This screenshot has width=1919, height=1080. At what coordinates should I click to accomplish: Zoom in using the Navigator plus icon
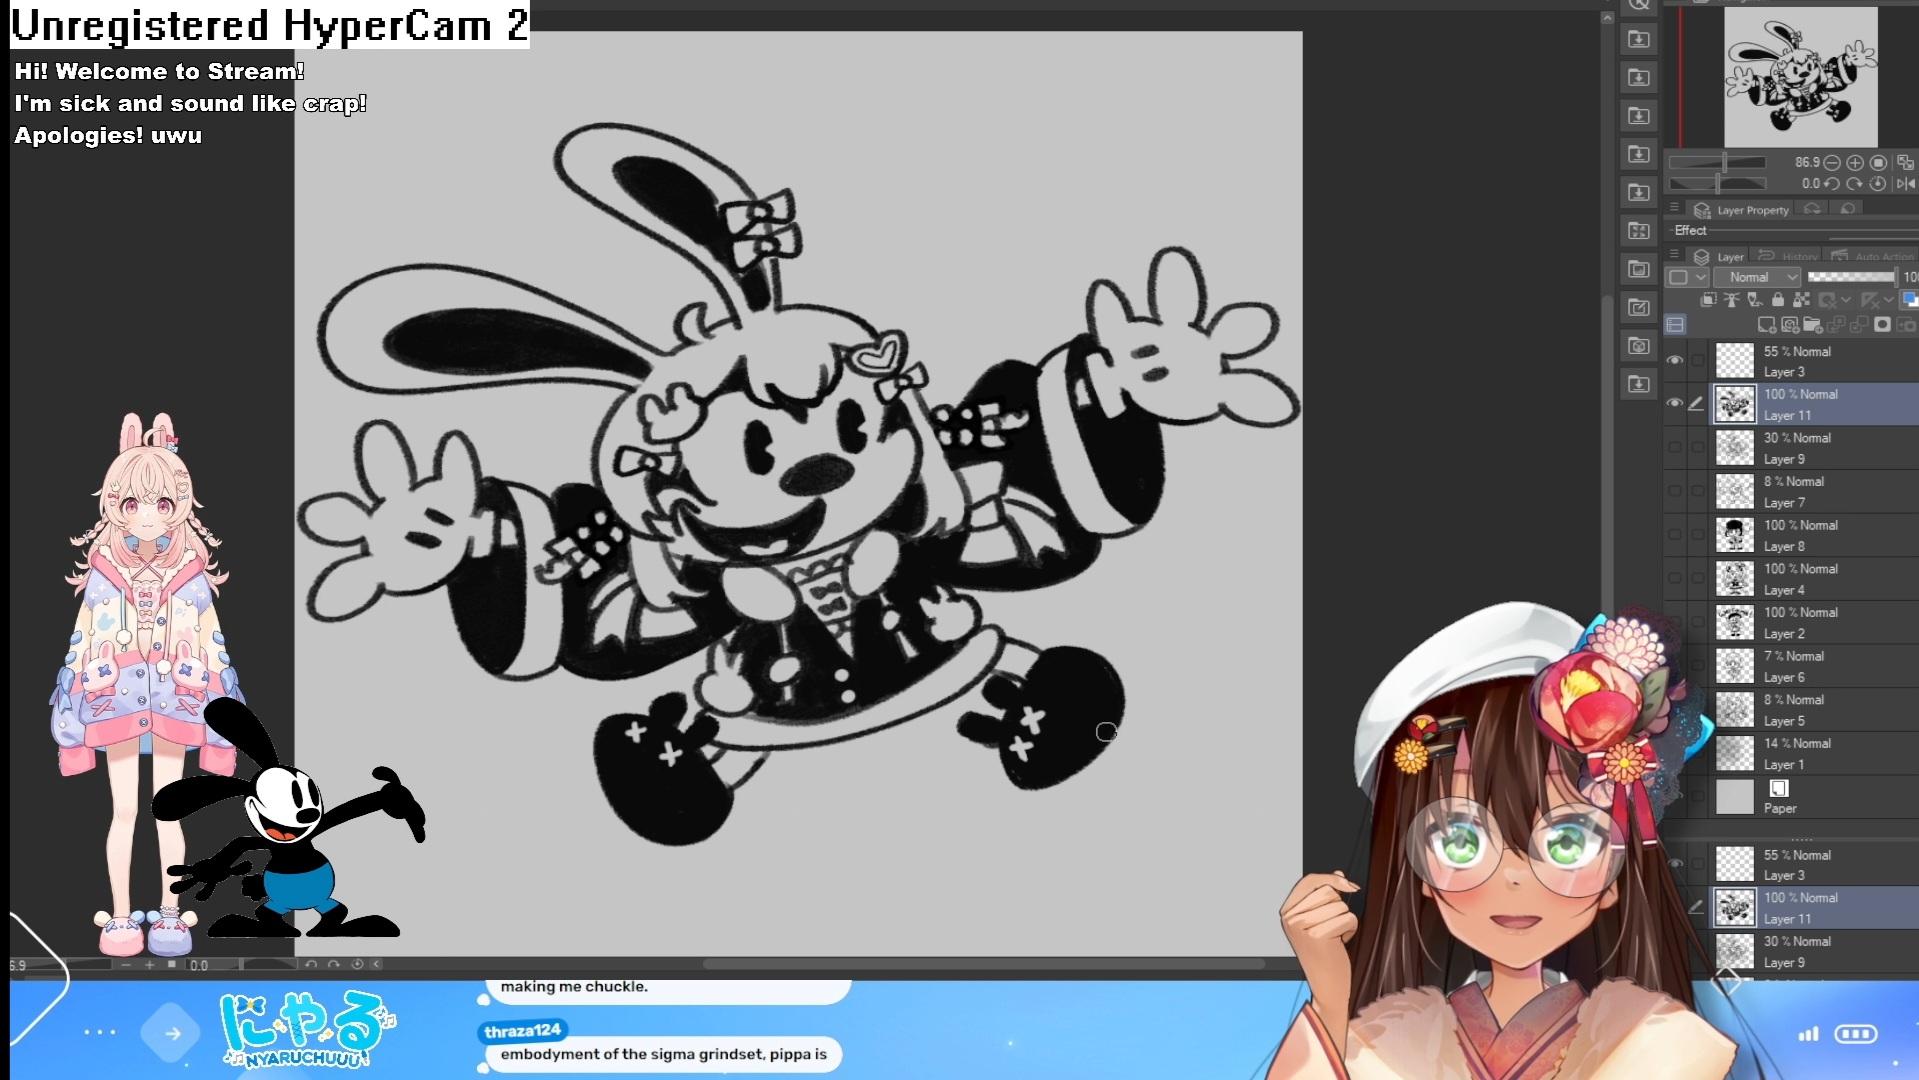(x=1855, y=163)
